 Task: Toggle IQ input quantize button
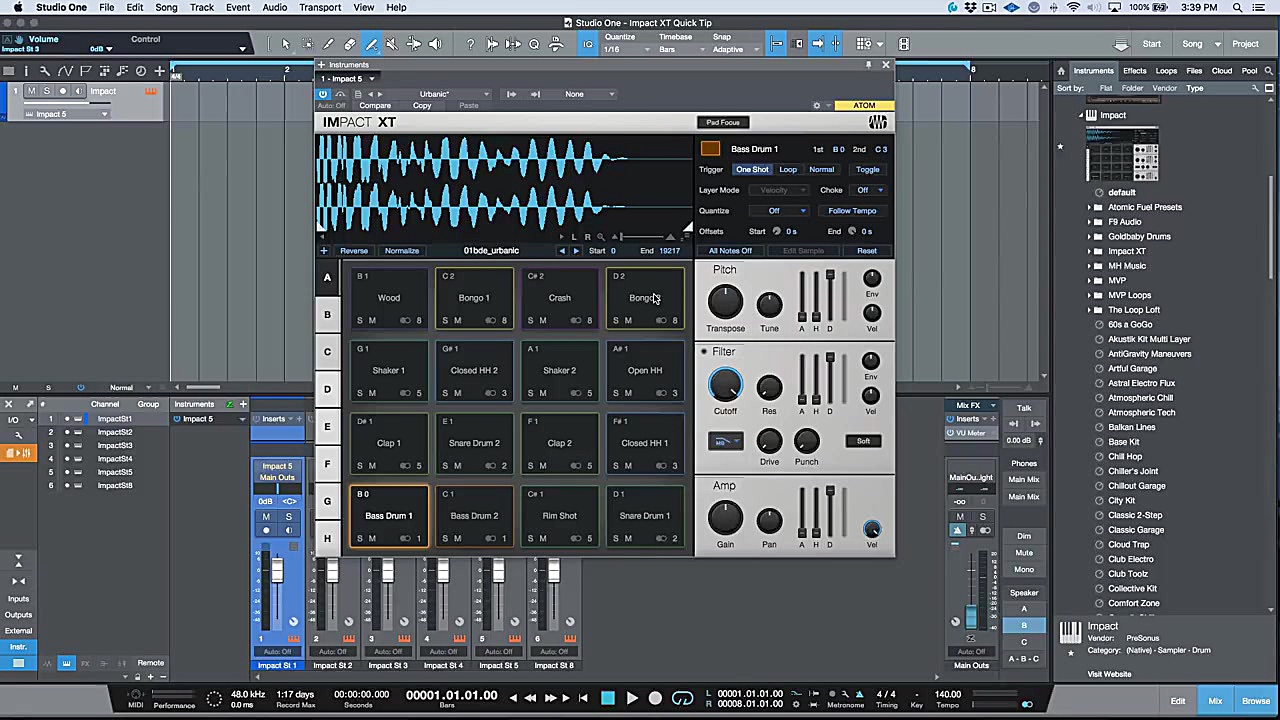(588, 44)
